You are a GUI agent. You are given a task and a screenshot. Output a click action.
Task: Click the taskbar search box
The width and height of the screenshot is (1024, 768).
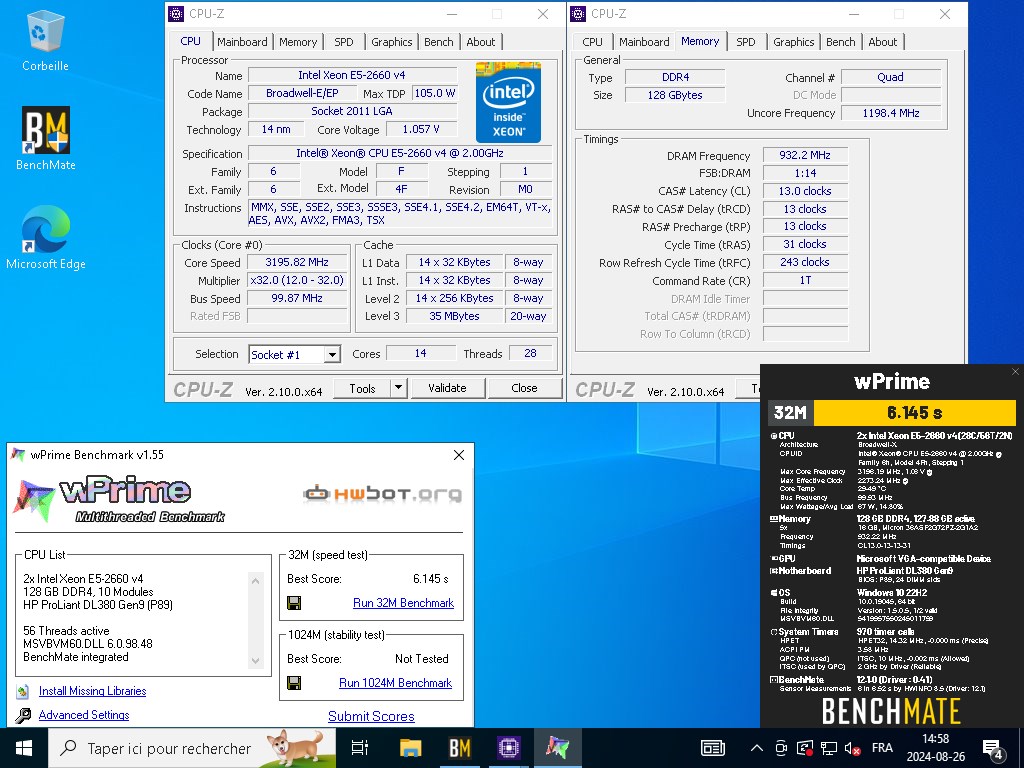[x=192, y=748]
